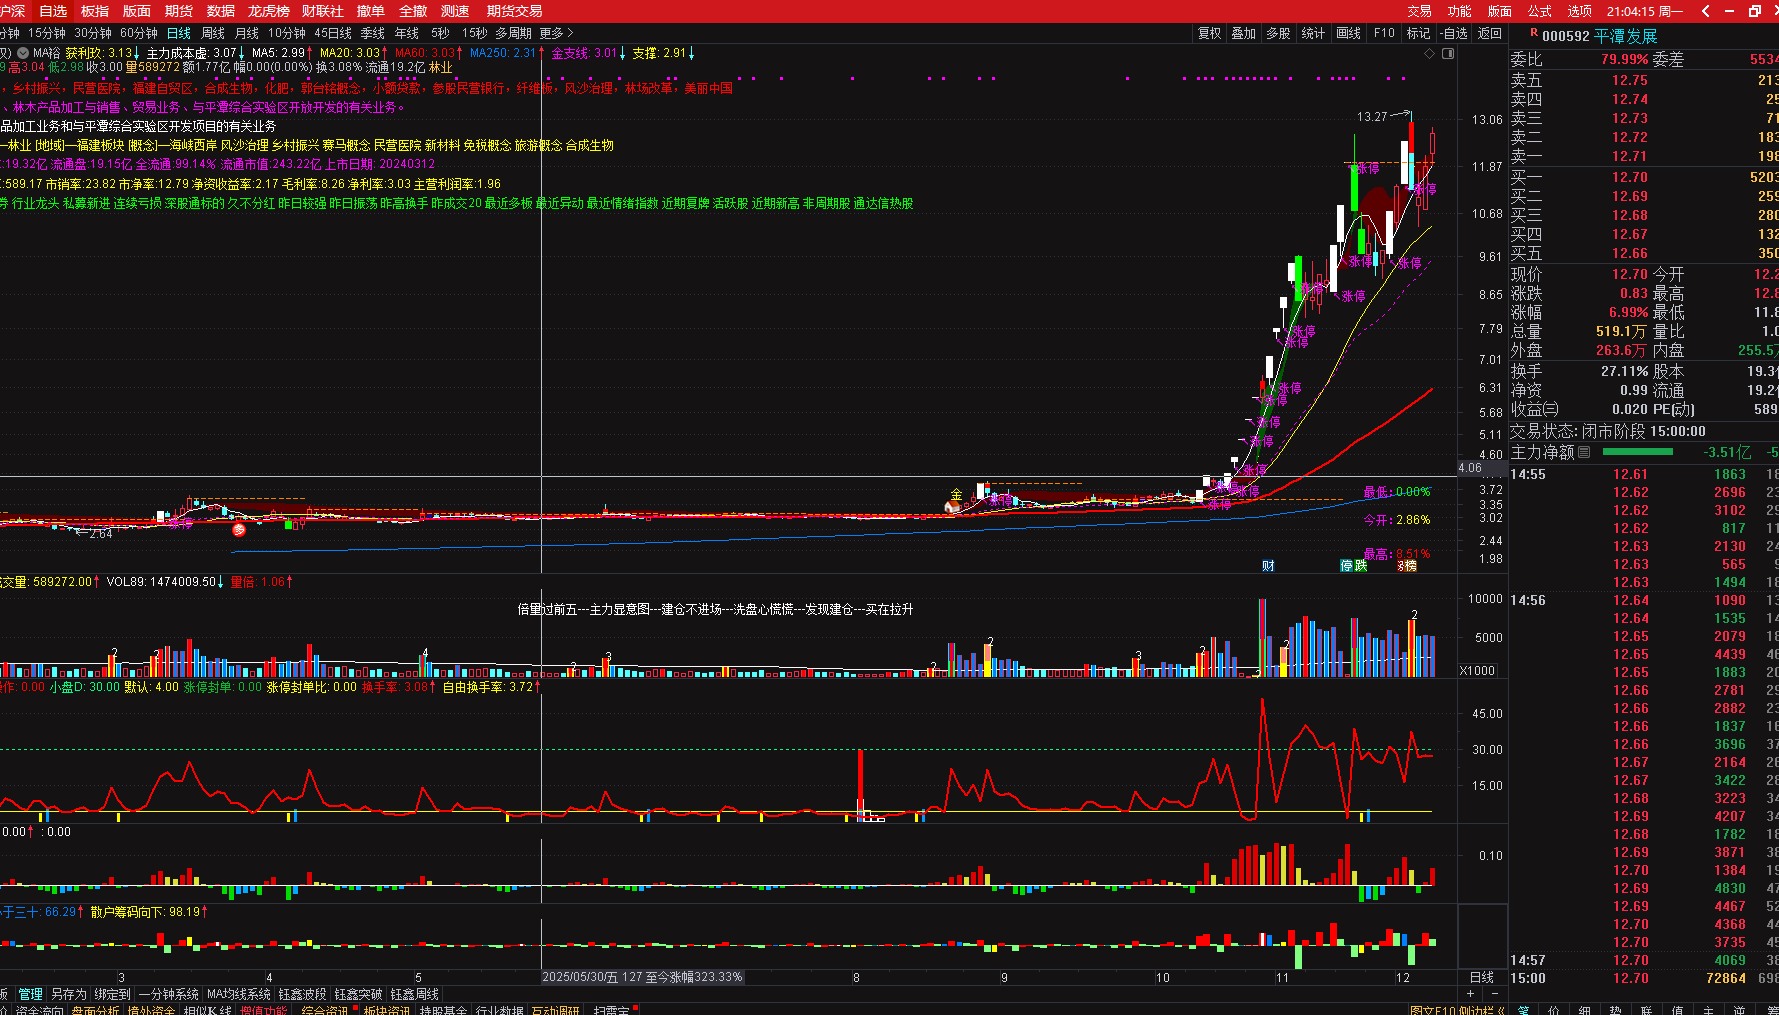Click the minus zoom icon below chart
Viewport: 1779px width, 1015px height.
pos(1494,994)
